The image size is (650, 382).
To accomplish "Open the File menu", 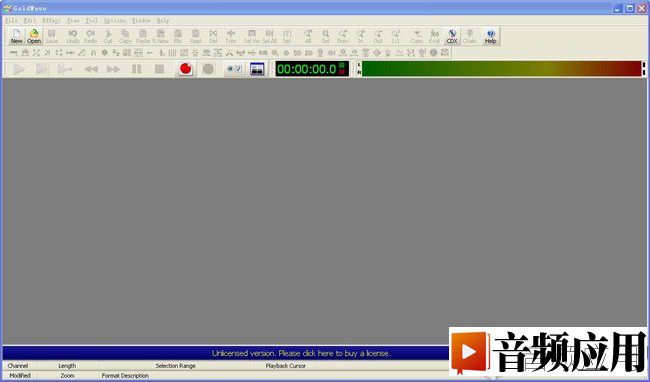I will click(x=11, y=20).
